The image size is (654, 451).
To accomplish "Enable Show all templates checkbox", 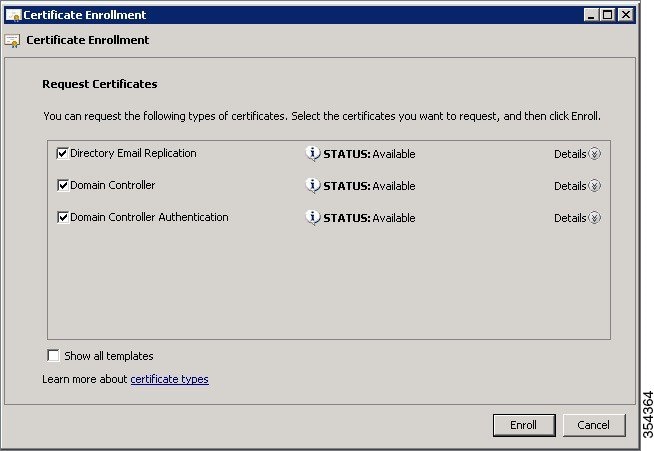I will 53,355.
